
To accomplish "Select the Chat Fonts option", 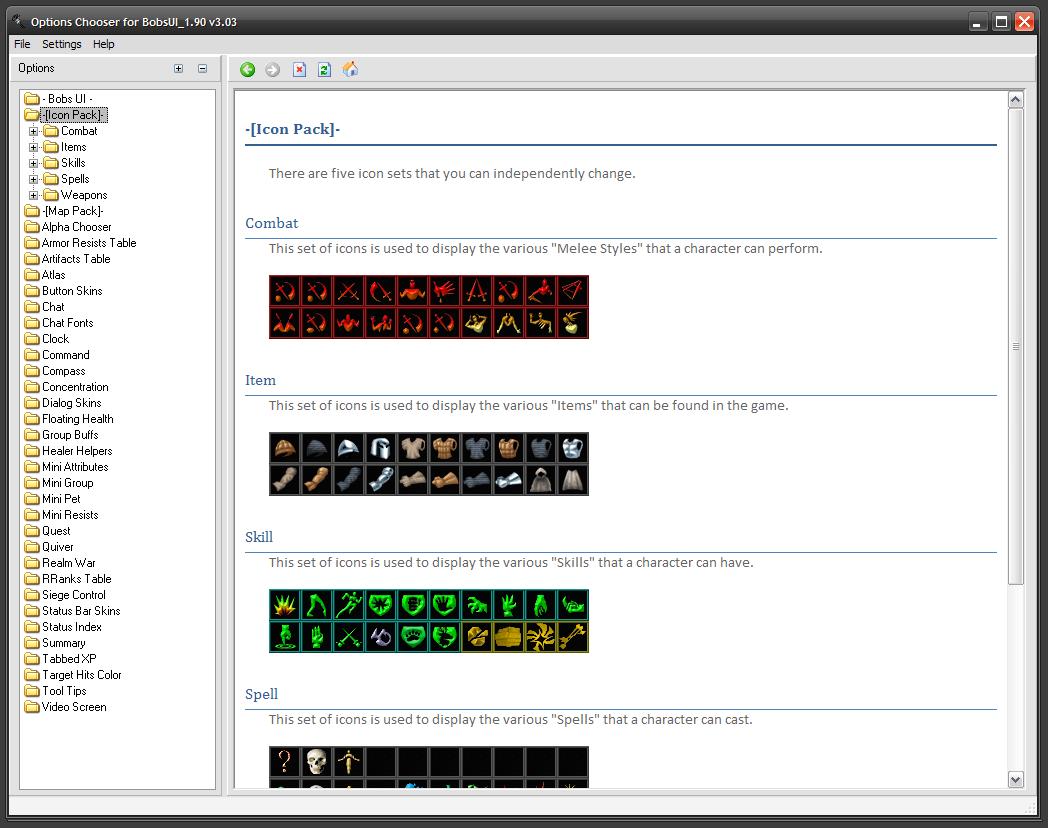I will tap(59, 323).
